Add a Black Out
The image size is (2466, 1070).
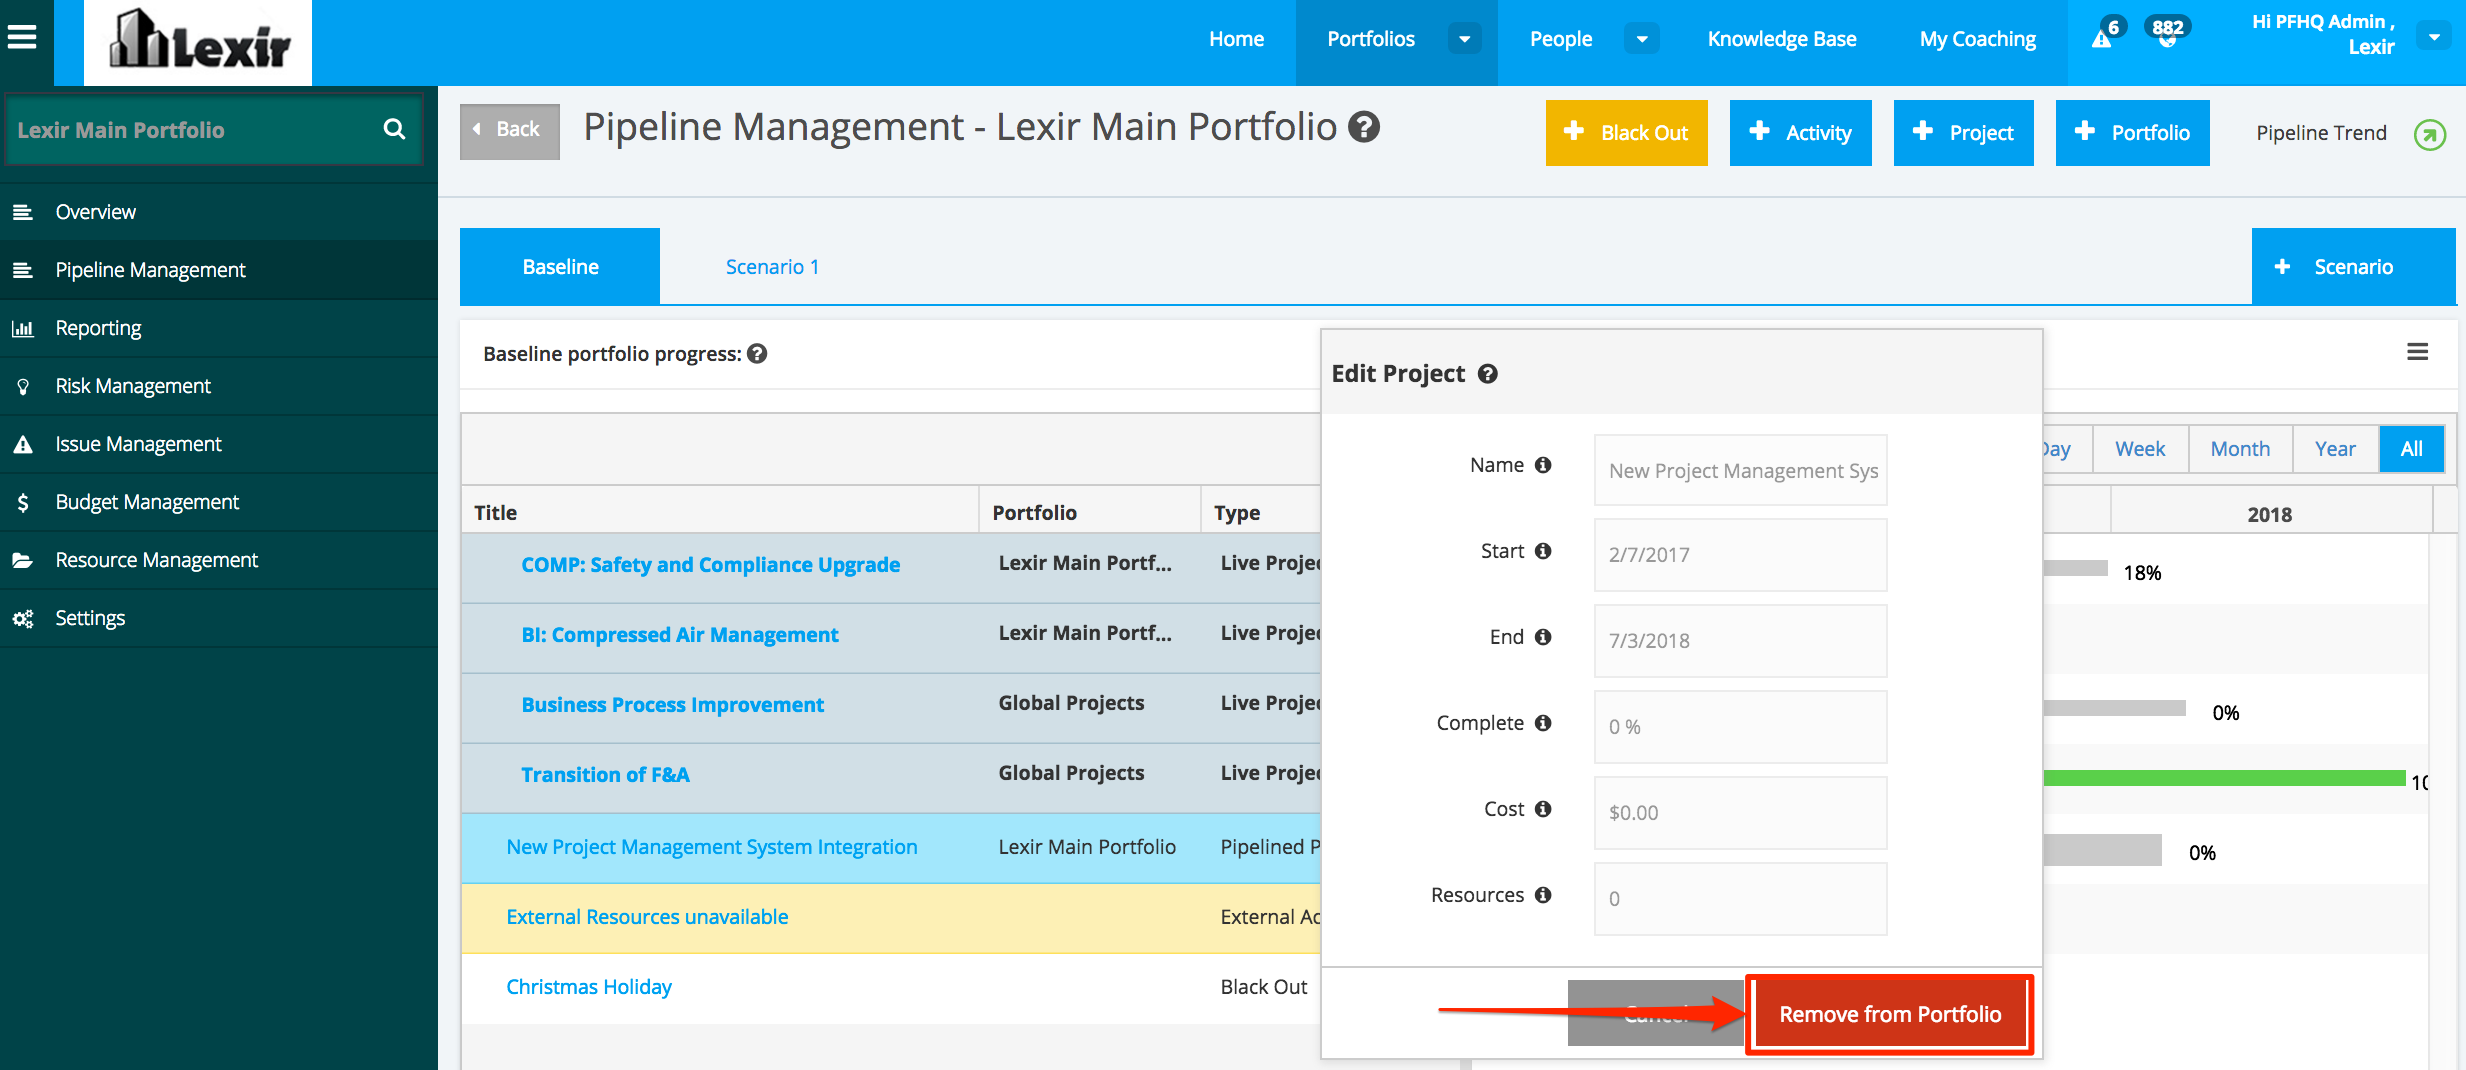pyautogui.click(x=1626, y=133)
